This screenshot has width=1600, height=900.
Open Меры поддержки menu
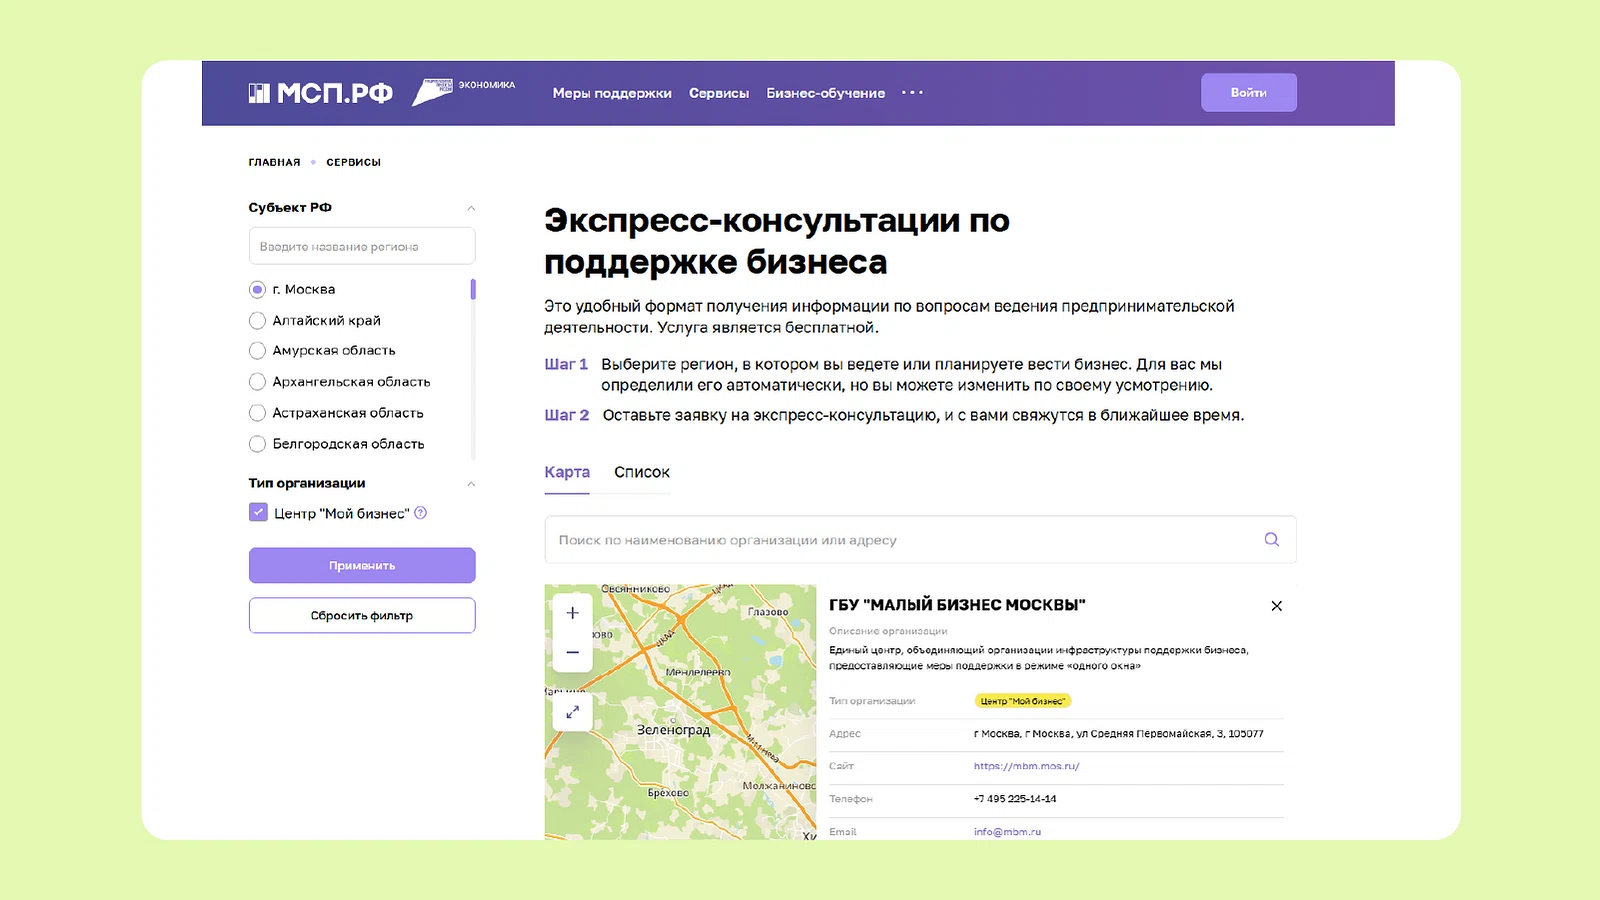(x=612, y=93)
